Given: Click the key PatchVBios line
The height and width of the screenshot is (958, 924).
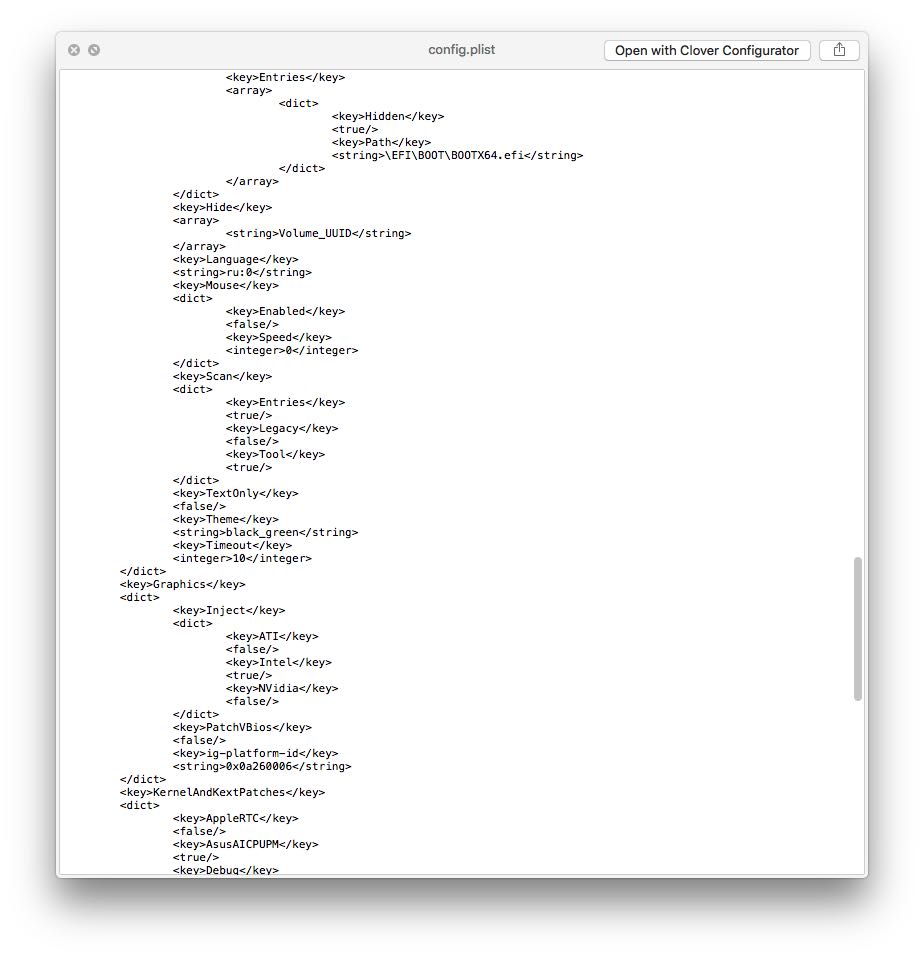Looking at the screenshot, I should tap(242, 727).
